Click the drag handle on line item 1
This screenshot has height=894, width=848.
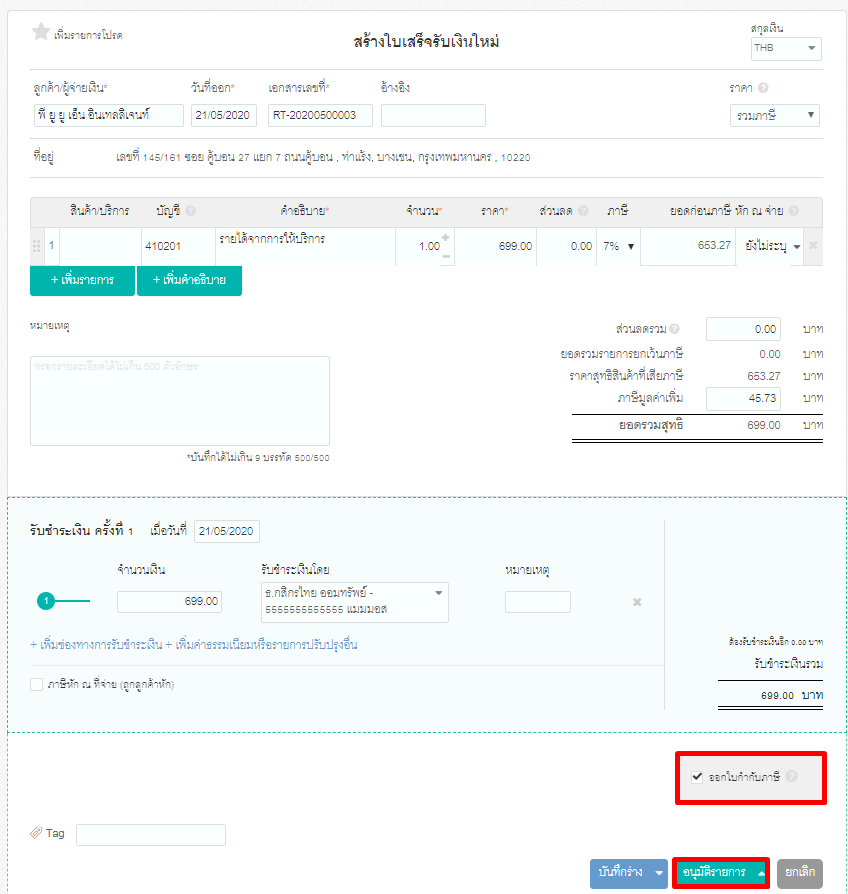click(x=36, y=245)
